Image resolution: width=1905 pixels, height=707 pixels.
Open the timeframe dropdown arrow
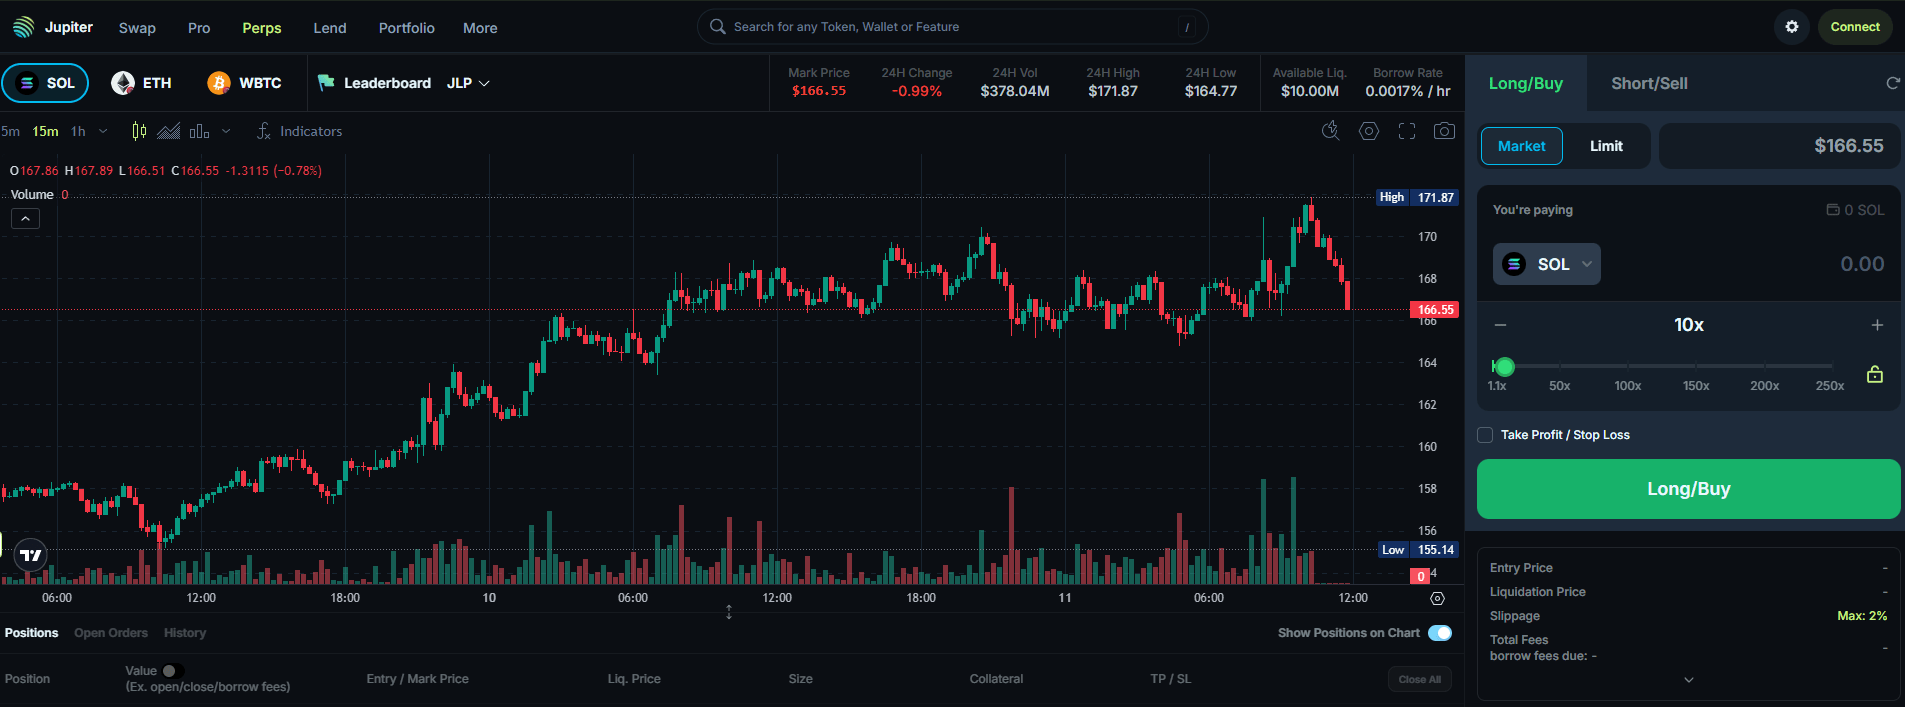point(103,131)
